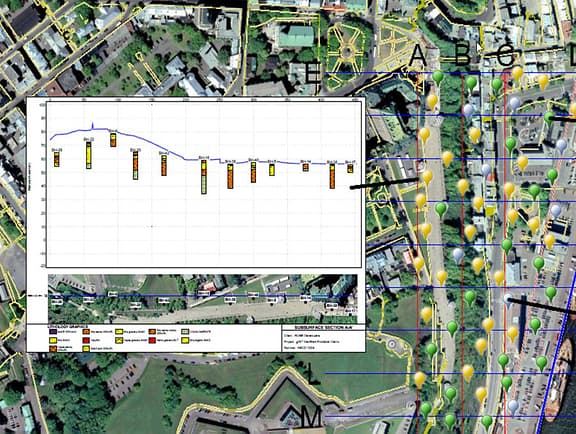
Task: Select the borehole column at the hilltop peak
Action: [x=113, y=140]
